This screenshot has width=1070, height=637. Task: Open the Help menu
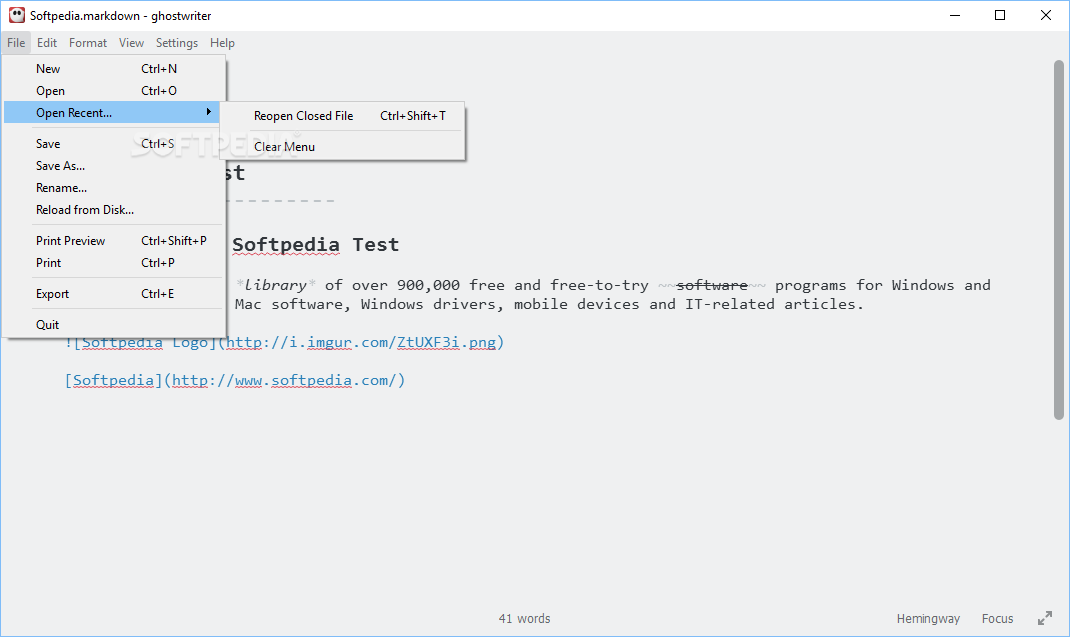point(222,42)
